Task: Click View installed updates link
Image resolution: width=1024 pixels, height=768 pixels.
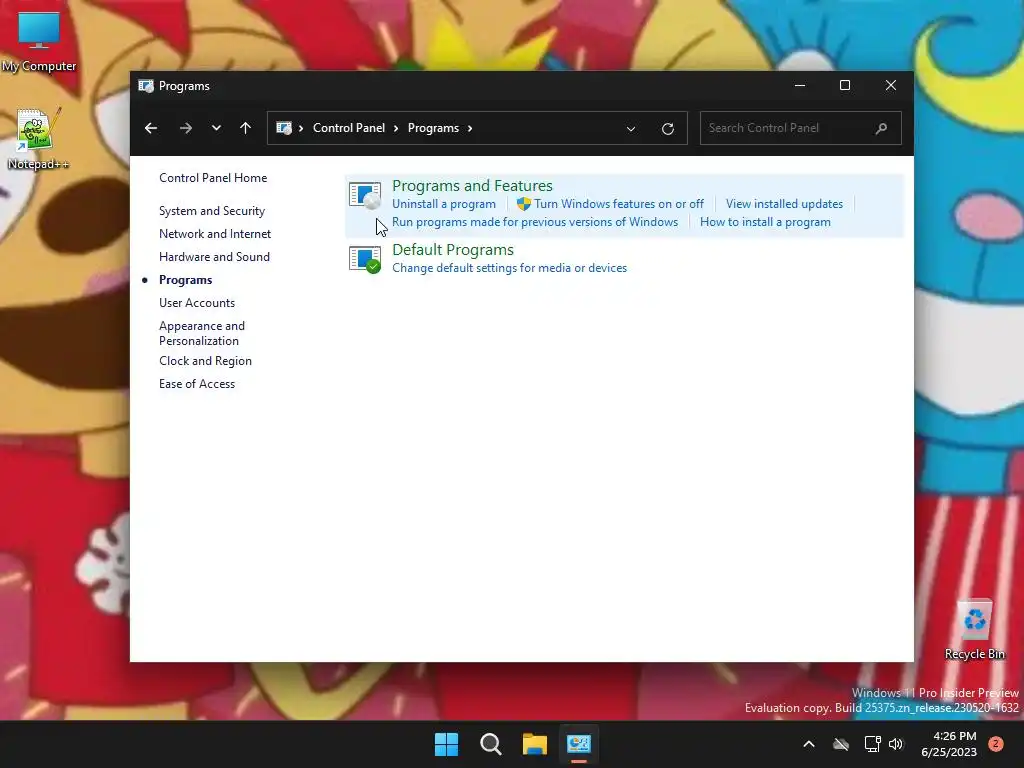Action: point(784,204)
